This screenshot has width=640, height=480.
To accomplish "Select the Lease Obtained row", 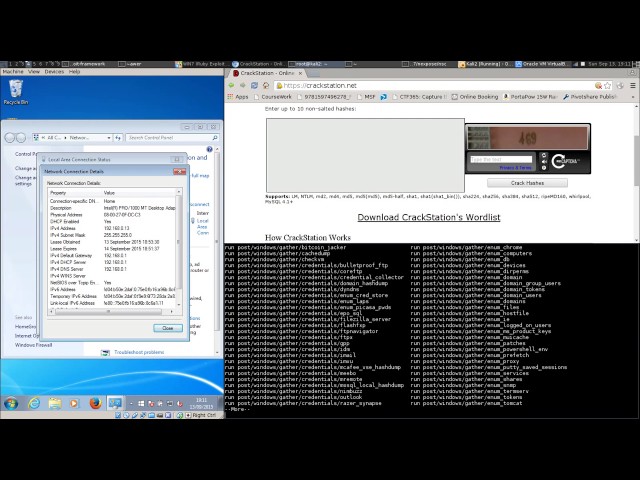I will (112, 242).
